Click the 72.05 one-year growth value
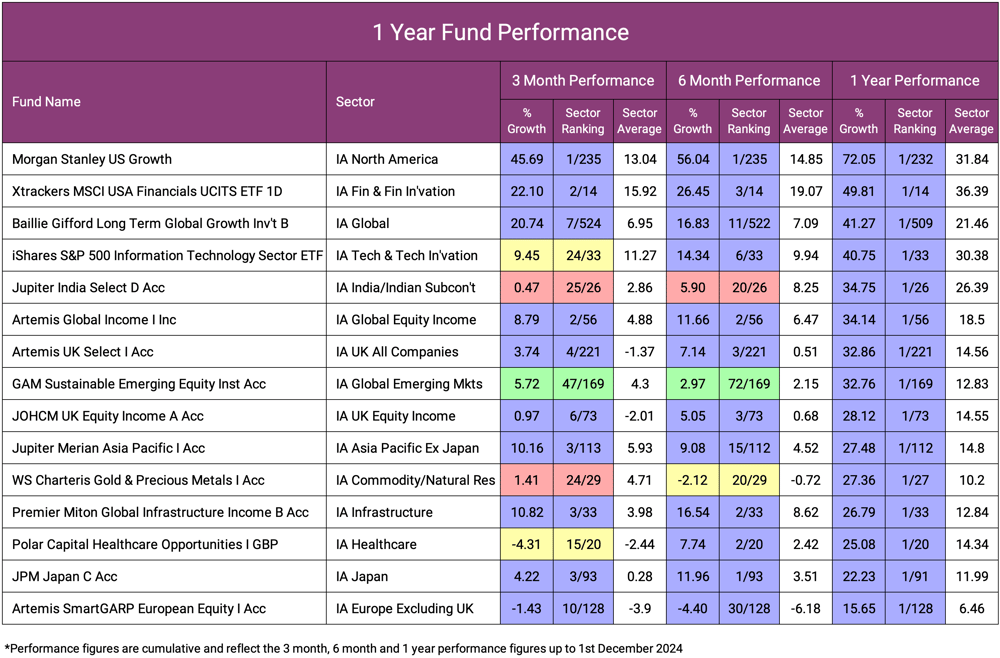1000x658 pixels. point(858,159)
